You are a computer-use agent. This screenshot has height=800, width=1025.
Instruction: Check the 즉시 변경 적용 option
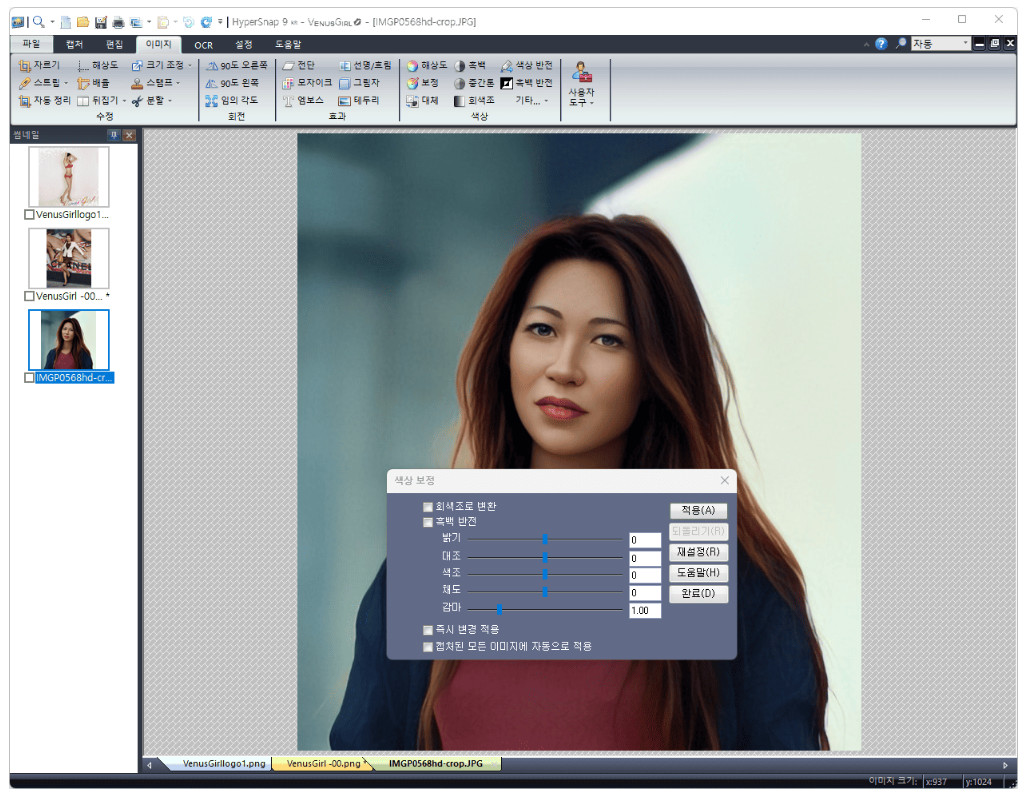coord(428,630)
